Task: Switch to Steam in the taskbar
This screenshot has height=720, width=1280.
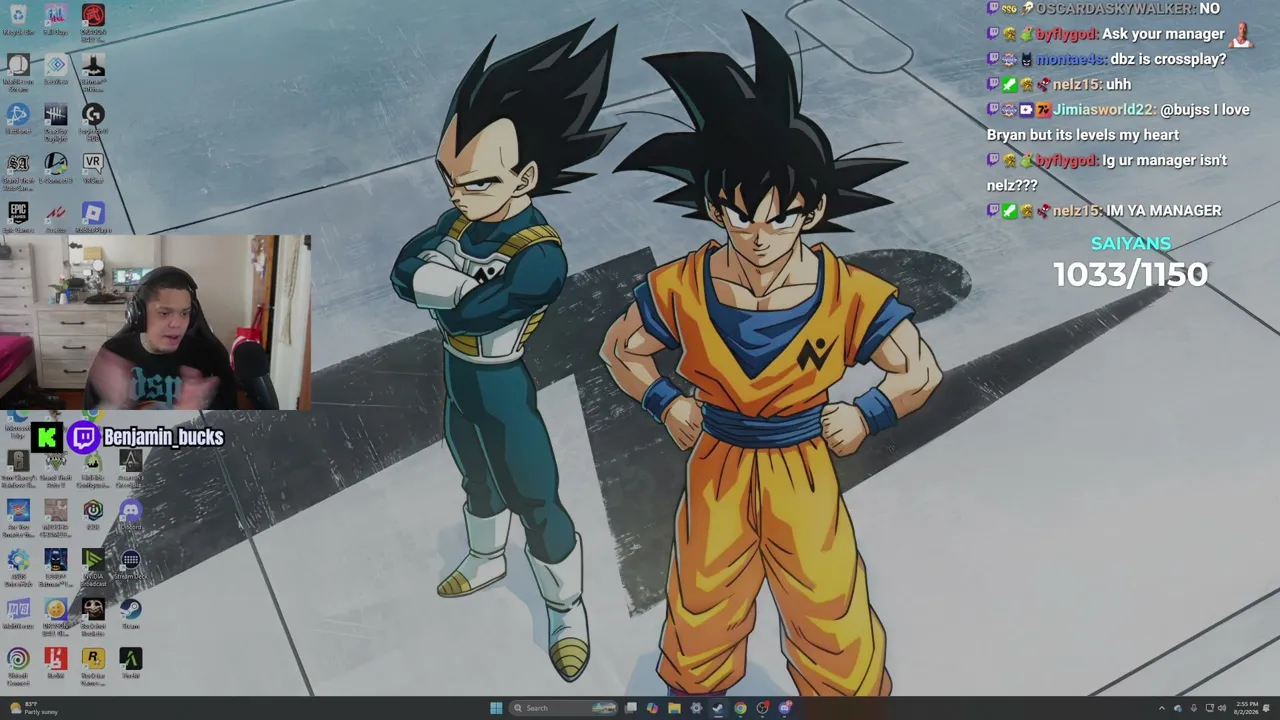Action: 718,708
